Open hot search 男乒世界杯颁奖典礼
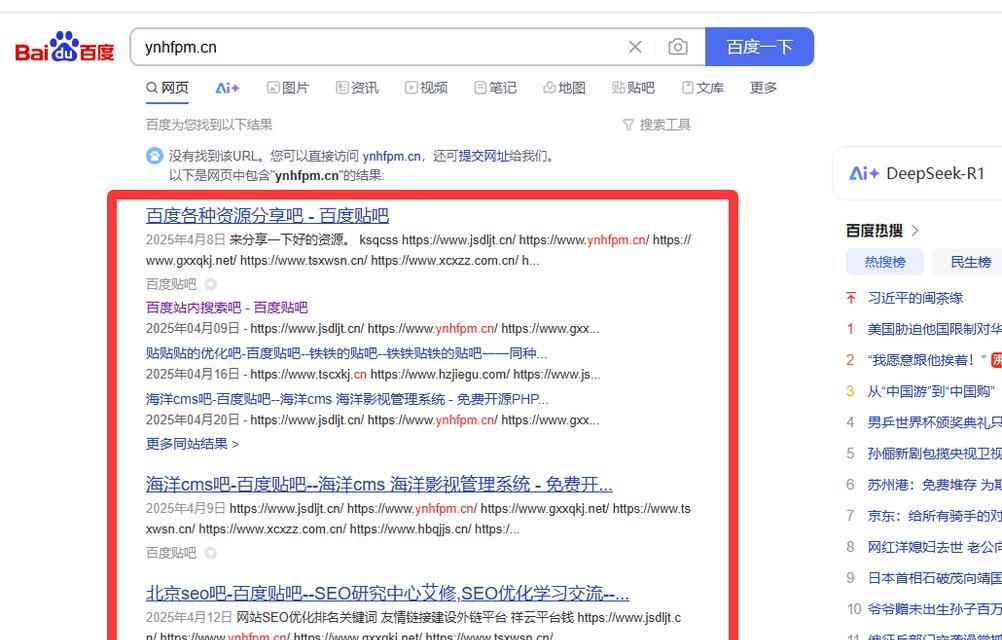1002x640 pixels. tap(934, 422)
